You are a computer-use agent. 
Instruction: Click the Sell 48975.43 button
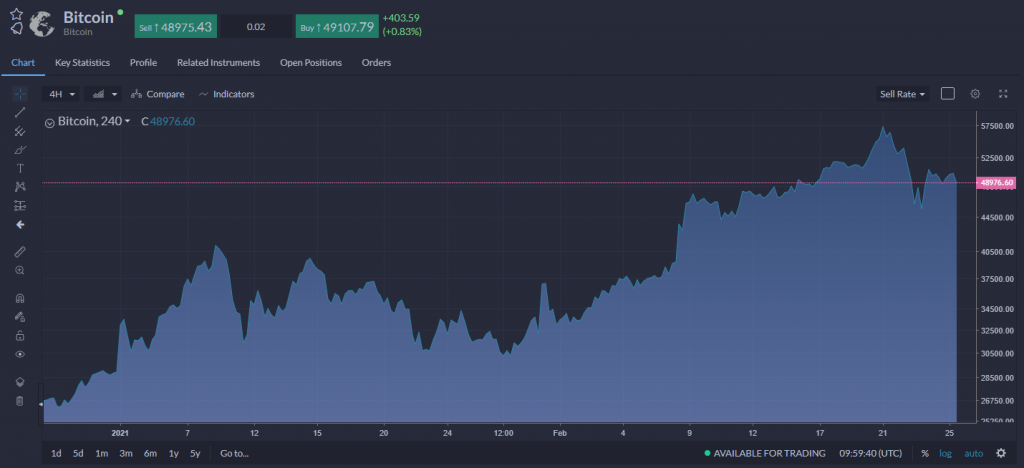tap(176, 27)
